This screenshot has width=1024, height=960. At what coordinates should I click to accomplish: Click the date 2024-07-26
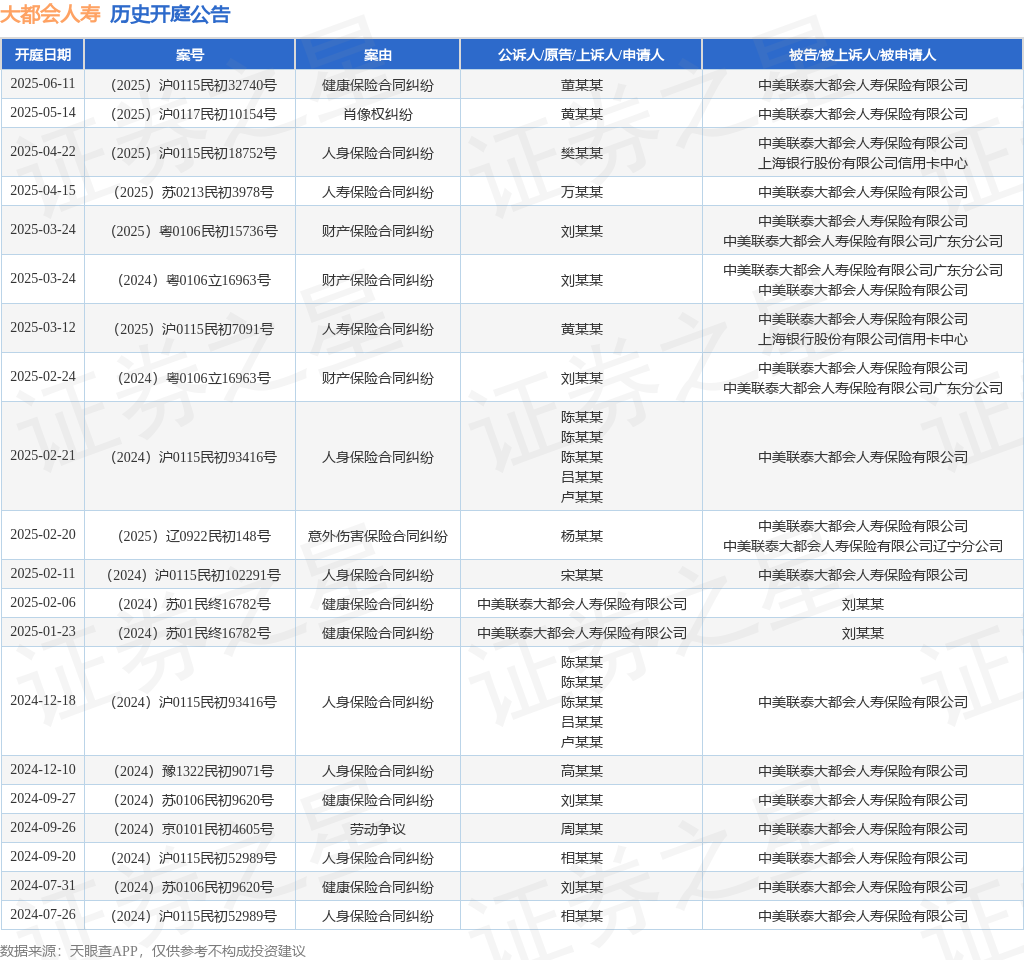click(43, 915)
